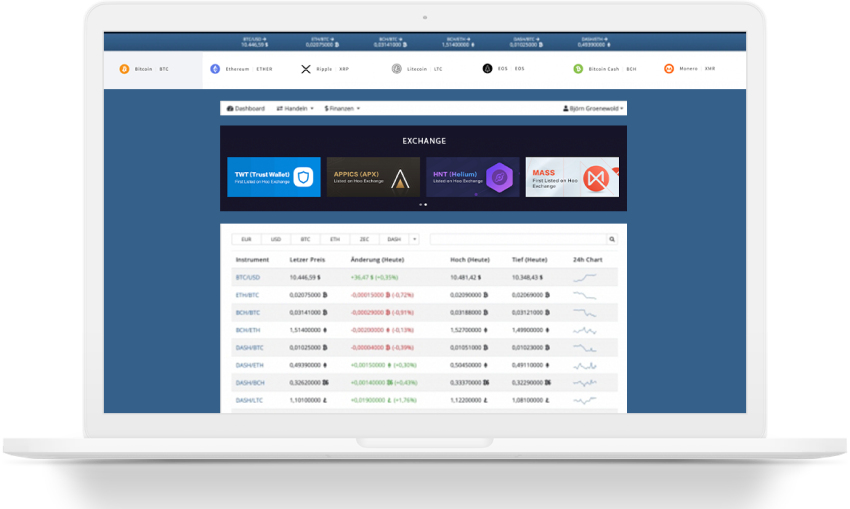
Task: Expand more currencies dropdown arrow after DASH
Action: click(415, 239)
